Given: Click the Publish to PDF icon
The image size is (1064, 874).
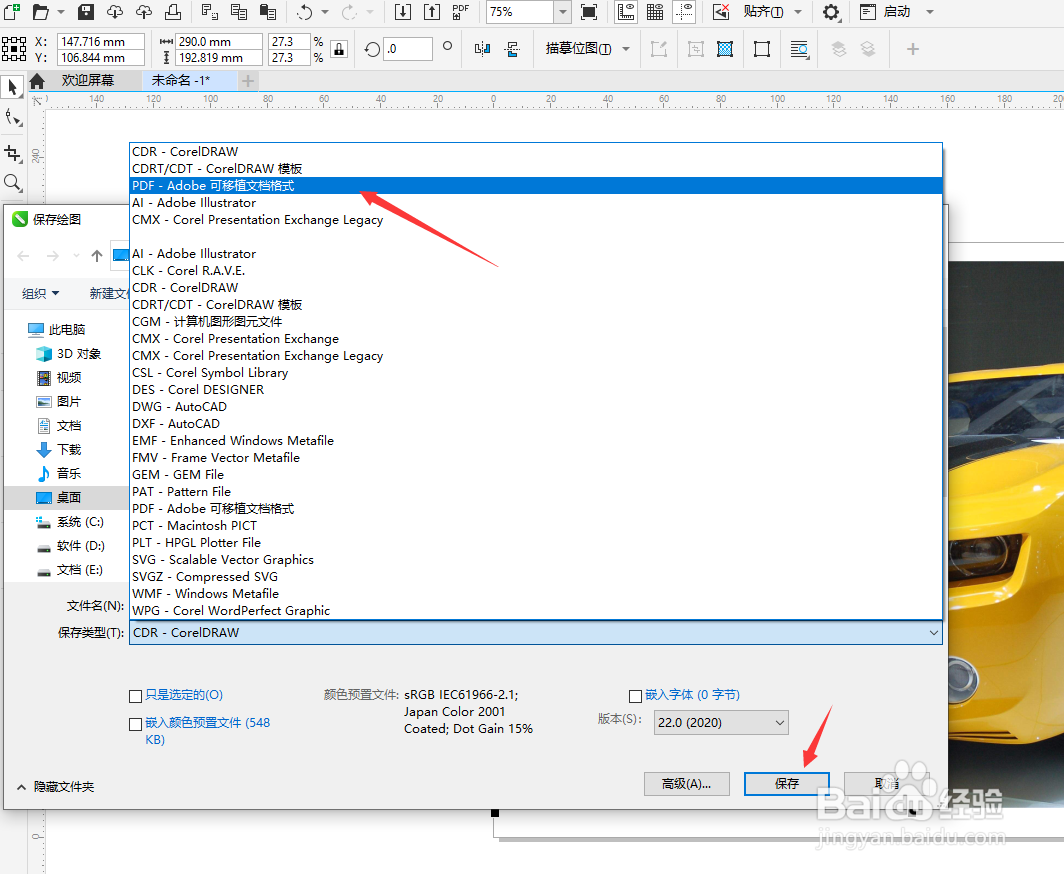Looking at the screenshot, I should point(461,12).
